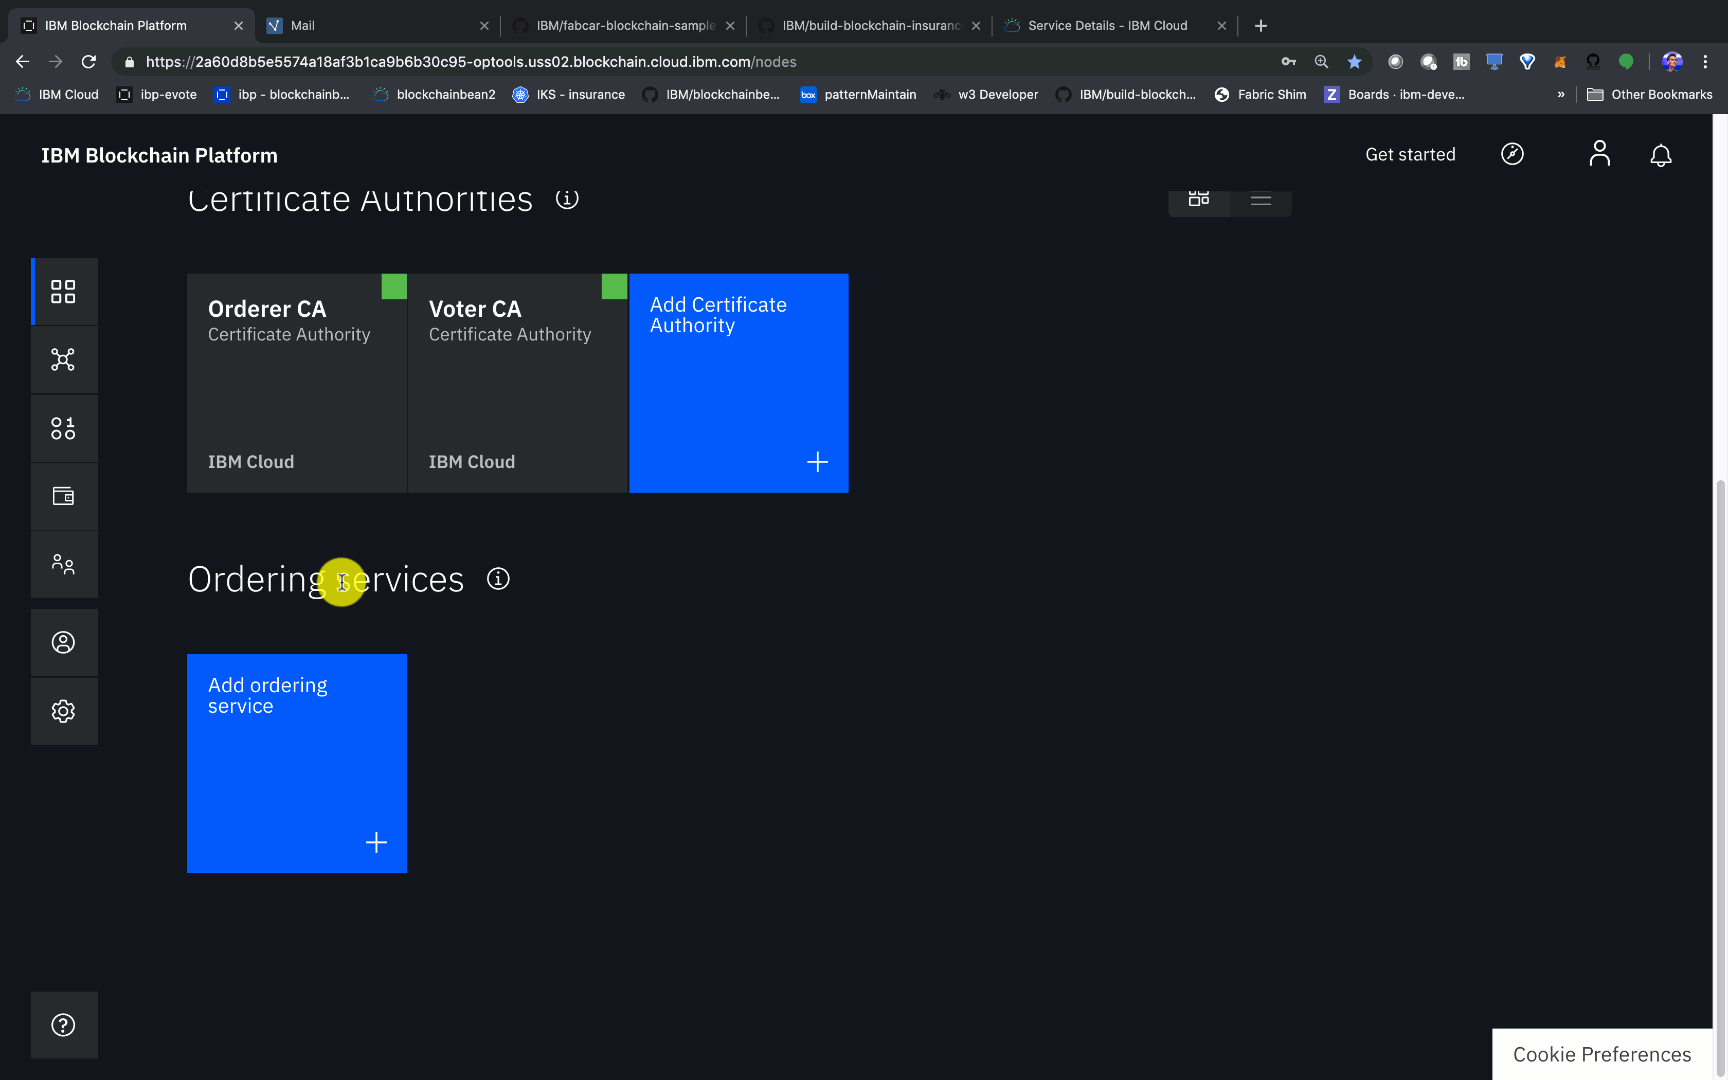1728x1080 pixels.
Task: Click Add ordering service tile
Action: point(297,764)
